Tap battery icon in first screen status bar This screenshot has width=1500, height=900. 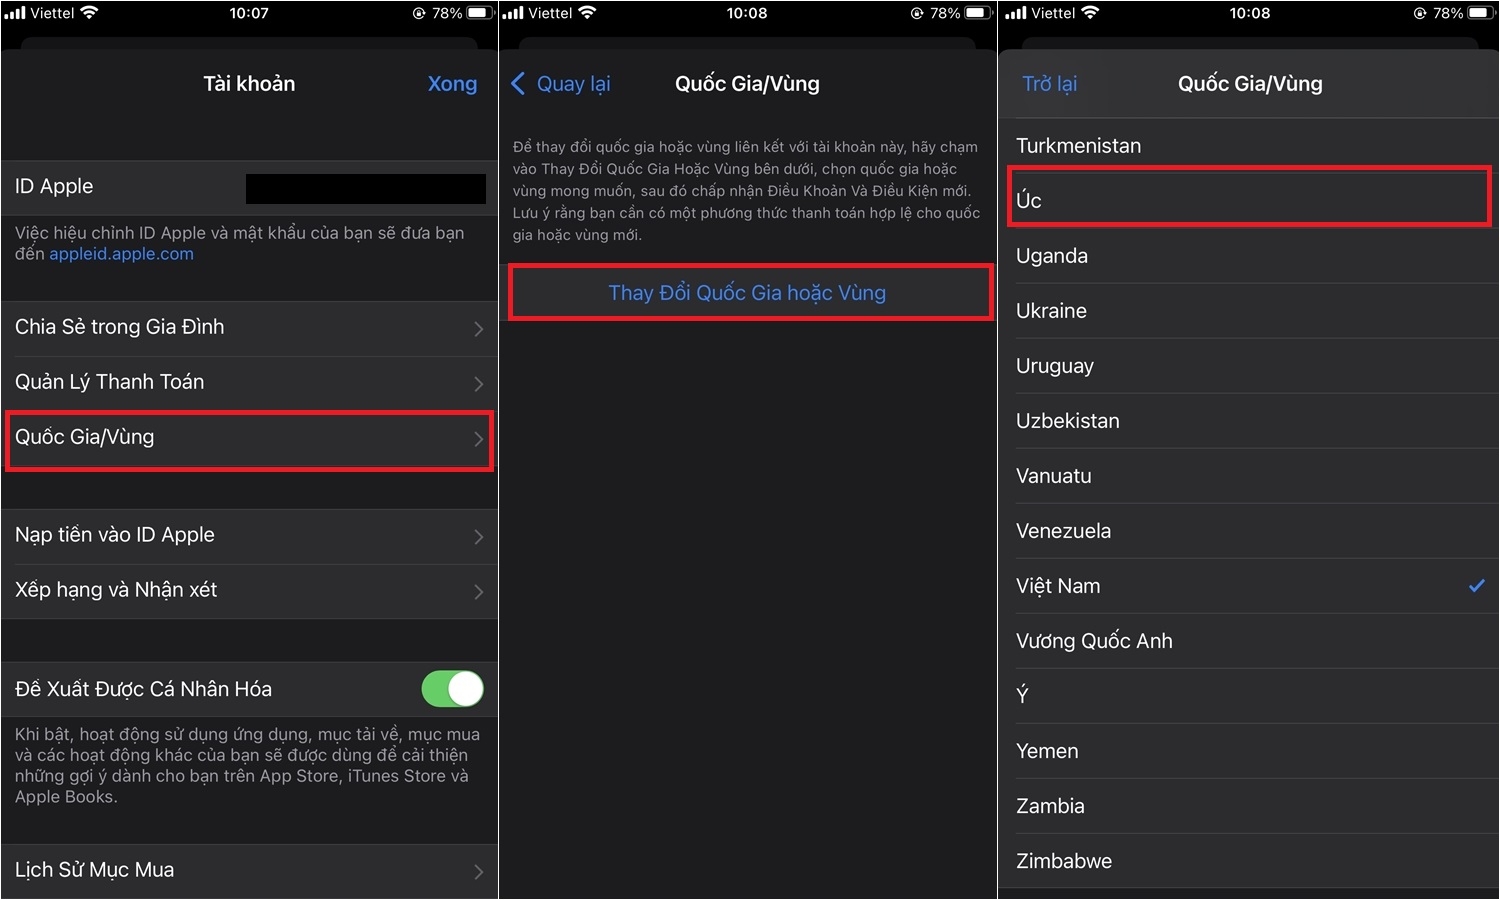click(x=481, y=13)
